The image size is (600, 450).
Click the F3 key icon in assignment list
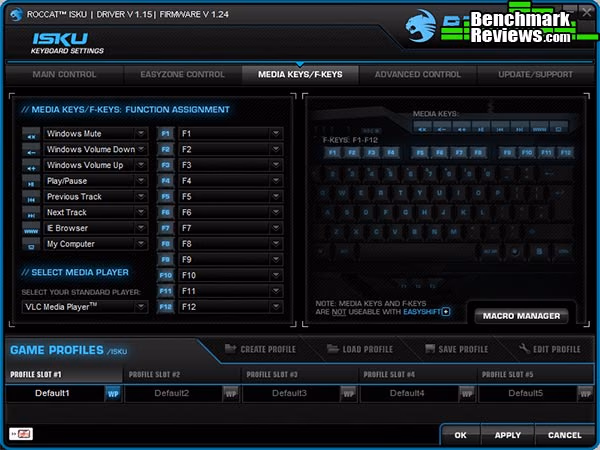coord(165,165)
